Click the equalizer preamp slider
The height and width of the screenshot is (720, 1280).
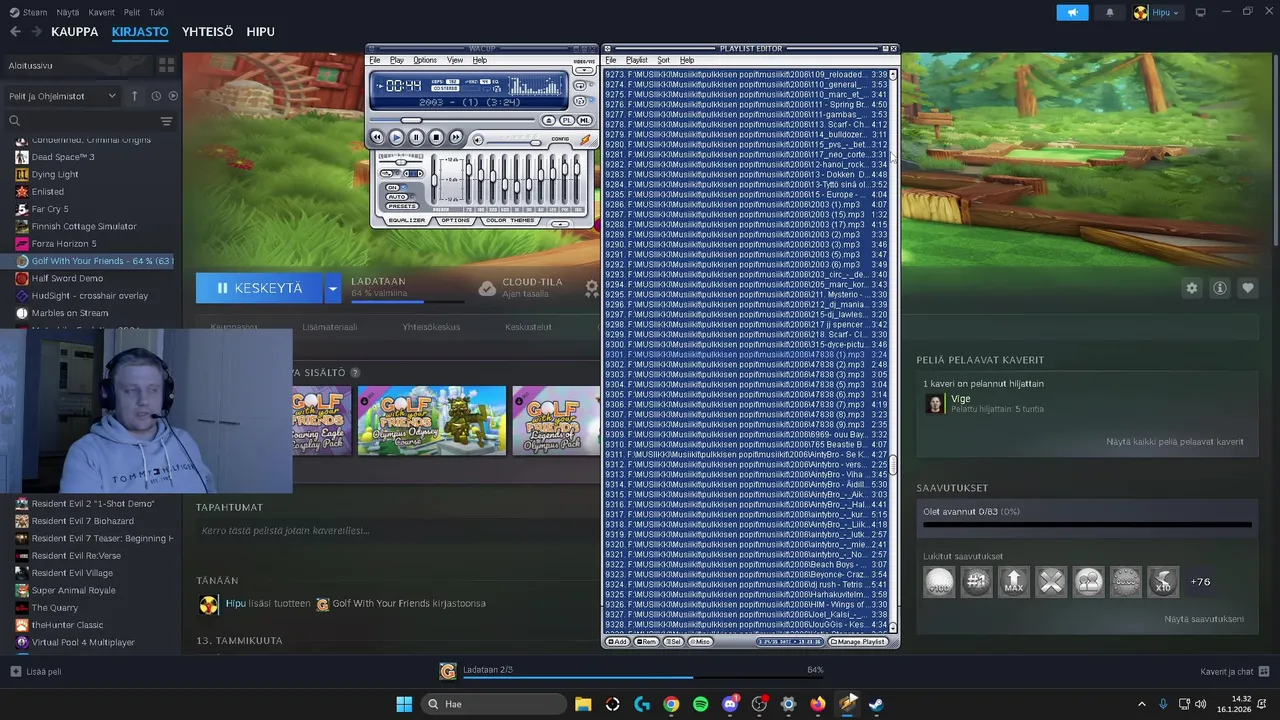(434, 179)
